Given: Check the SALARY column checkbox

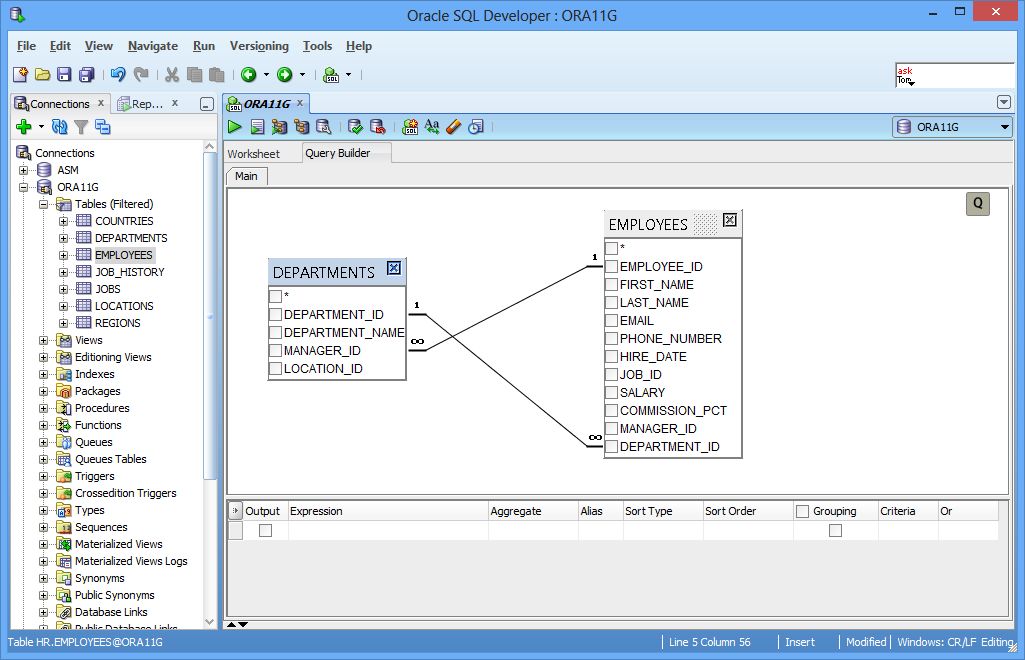Looking at the screenshot, I should pyautogui.click(x=612, y=393).
